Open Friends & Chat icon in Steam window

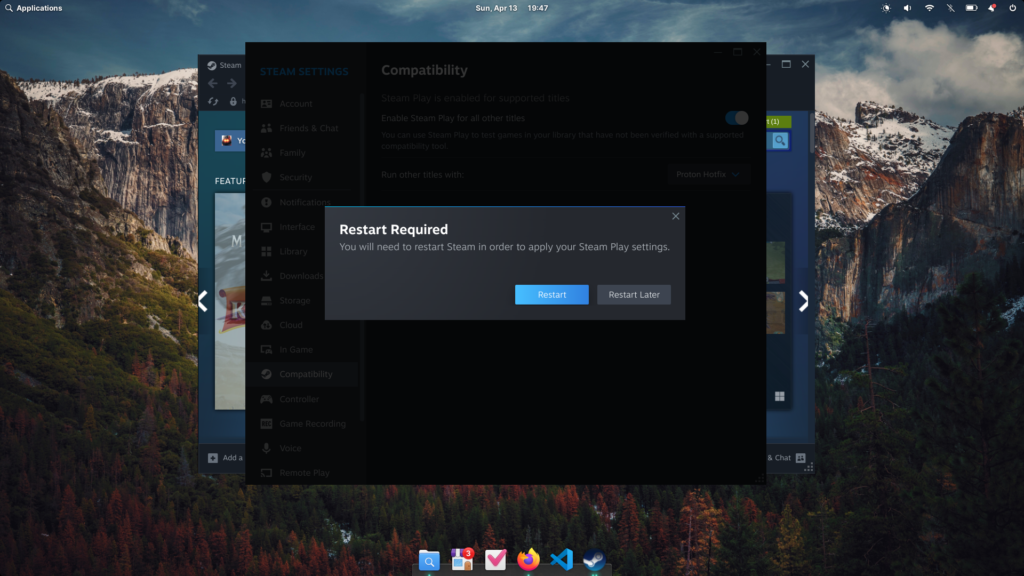coord(801,458)
